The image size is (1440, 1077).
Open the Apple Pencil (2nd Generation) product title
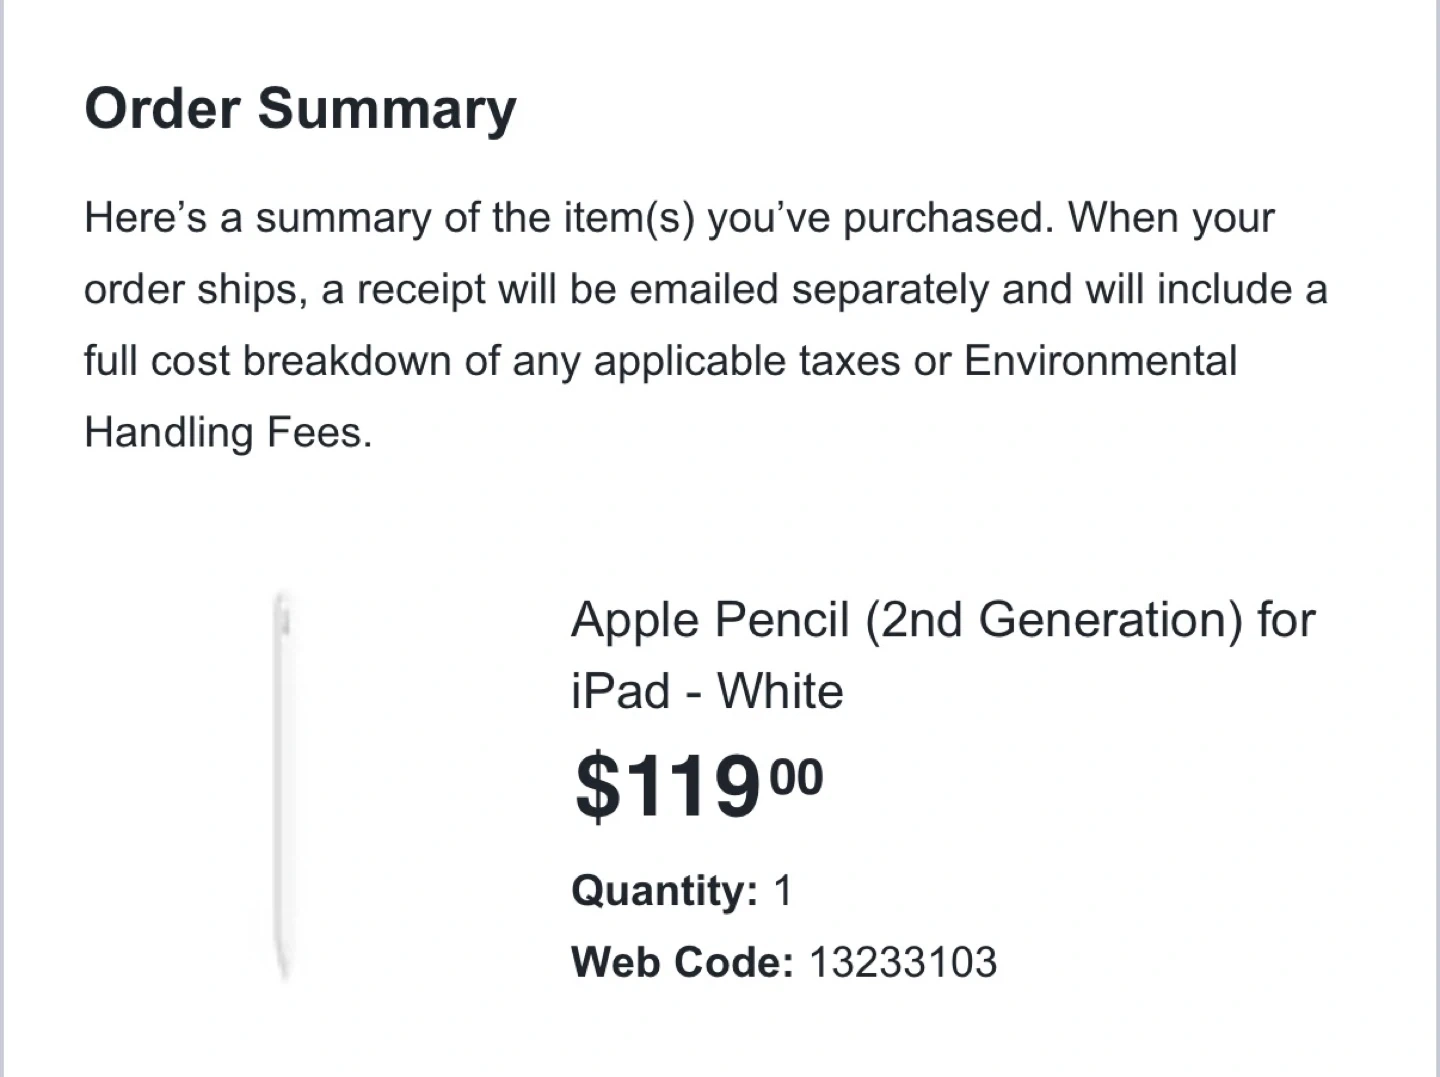click(x=942, y=620)
